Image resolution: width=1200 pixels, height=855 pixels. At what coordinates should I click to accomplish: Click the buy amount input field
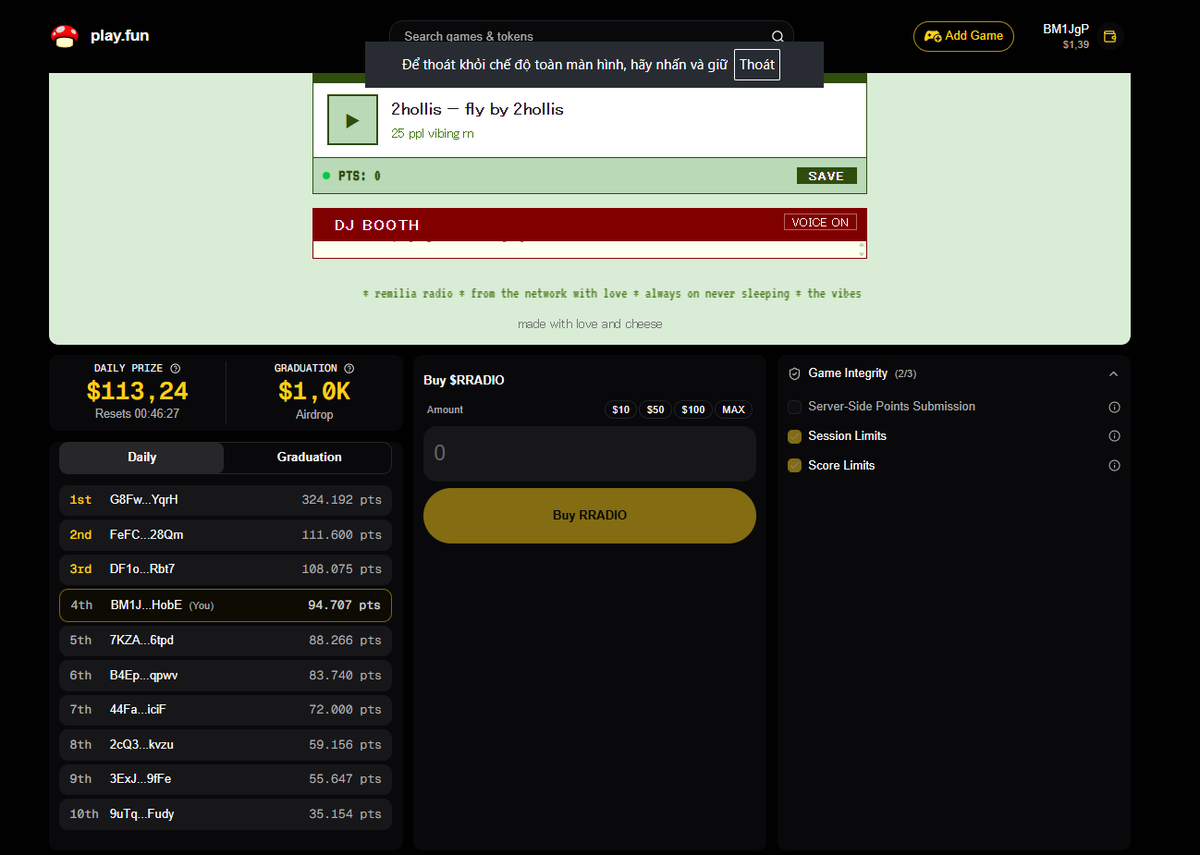pos(589,454)
